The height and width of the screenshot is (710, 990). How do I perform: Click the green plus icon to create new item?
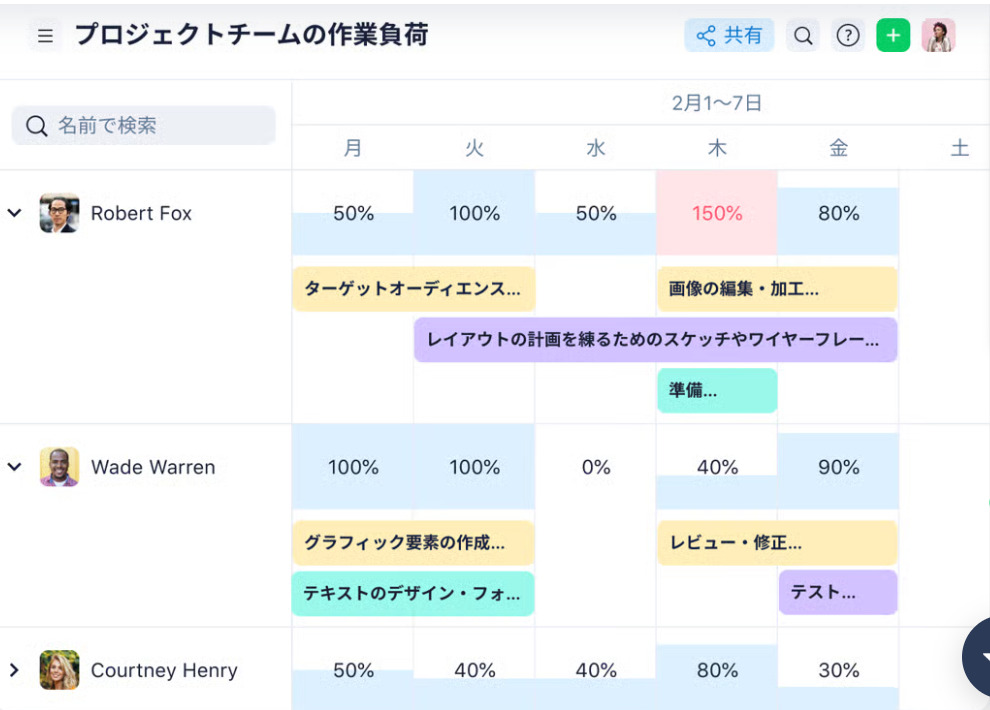click(x=892, y=34)
